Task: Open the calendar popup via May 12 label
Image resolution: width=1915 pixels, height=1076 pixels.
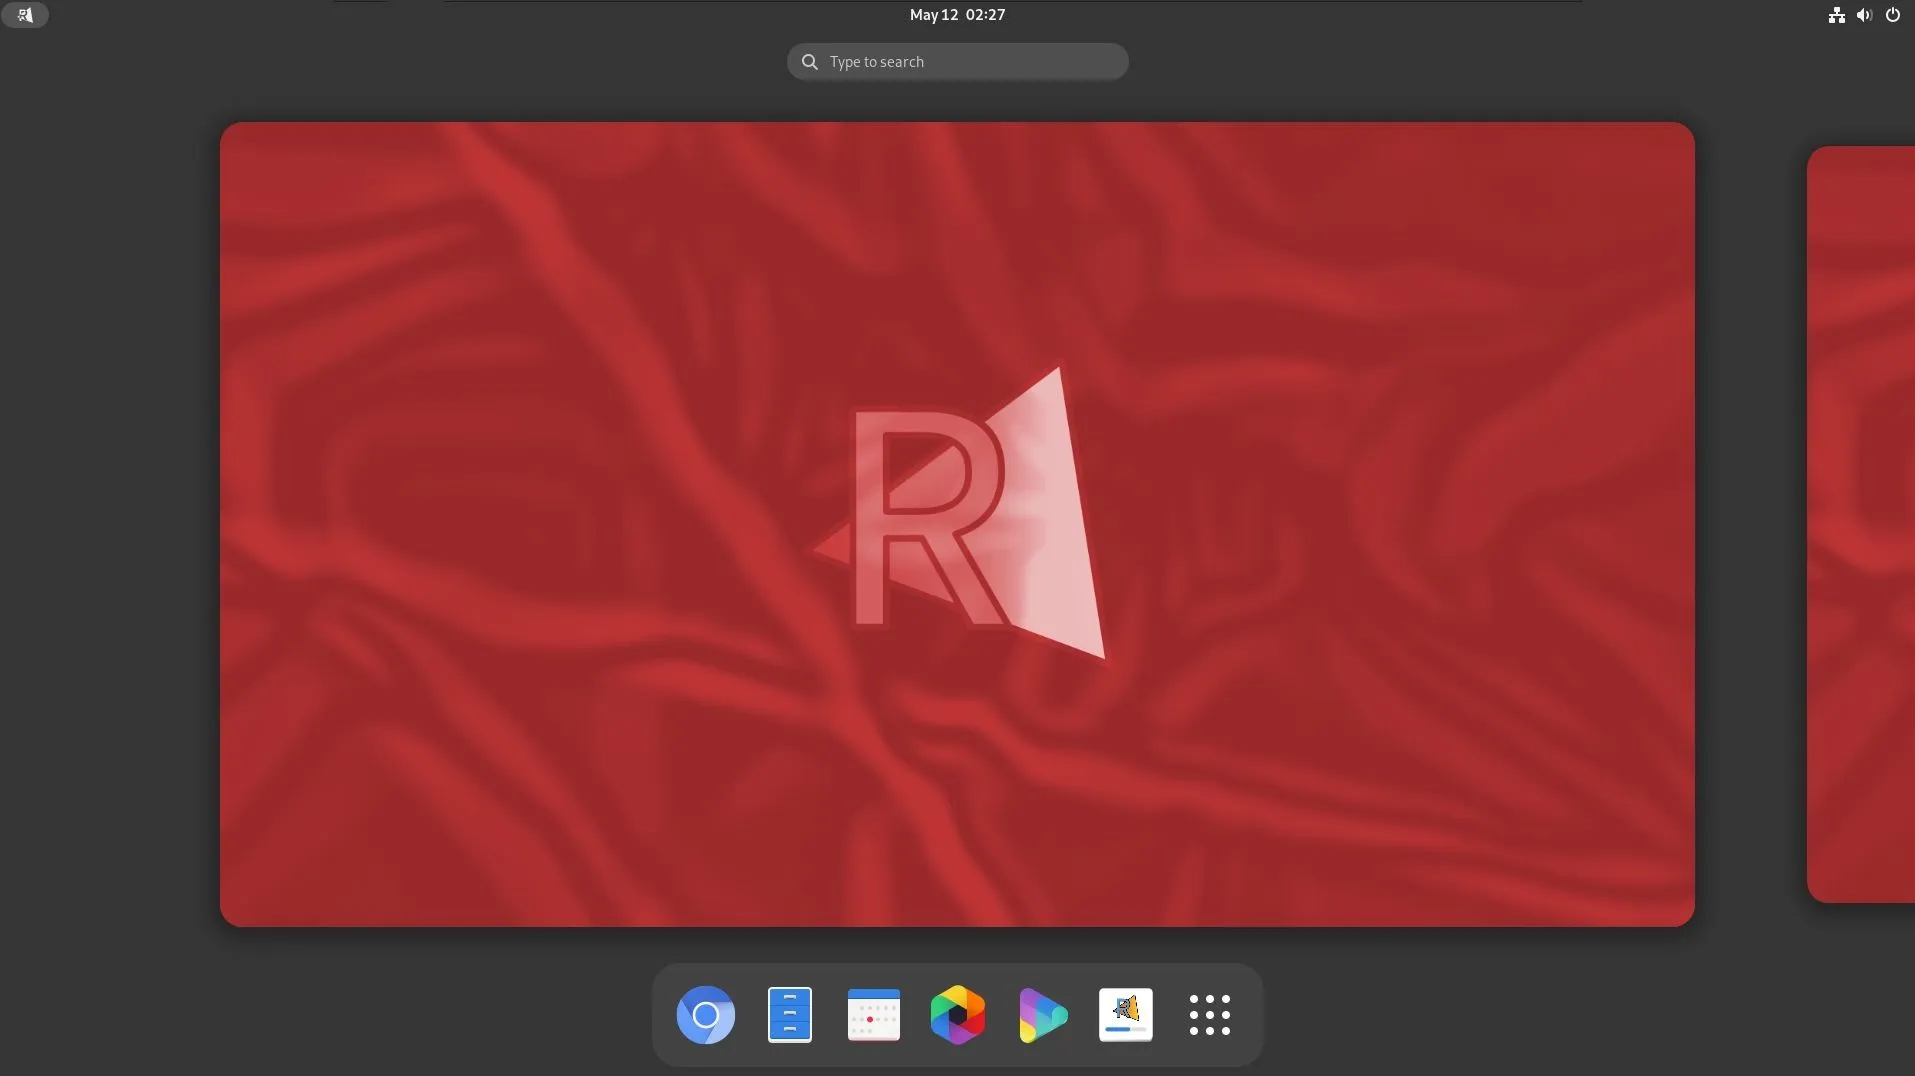Action: click(932, 15)
